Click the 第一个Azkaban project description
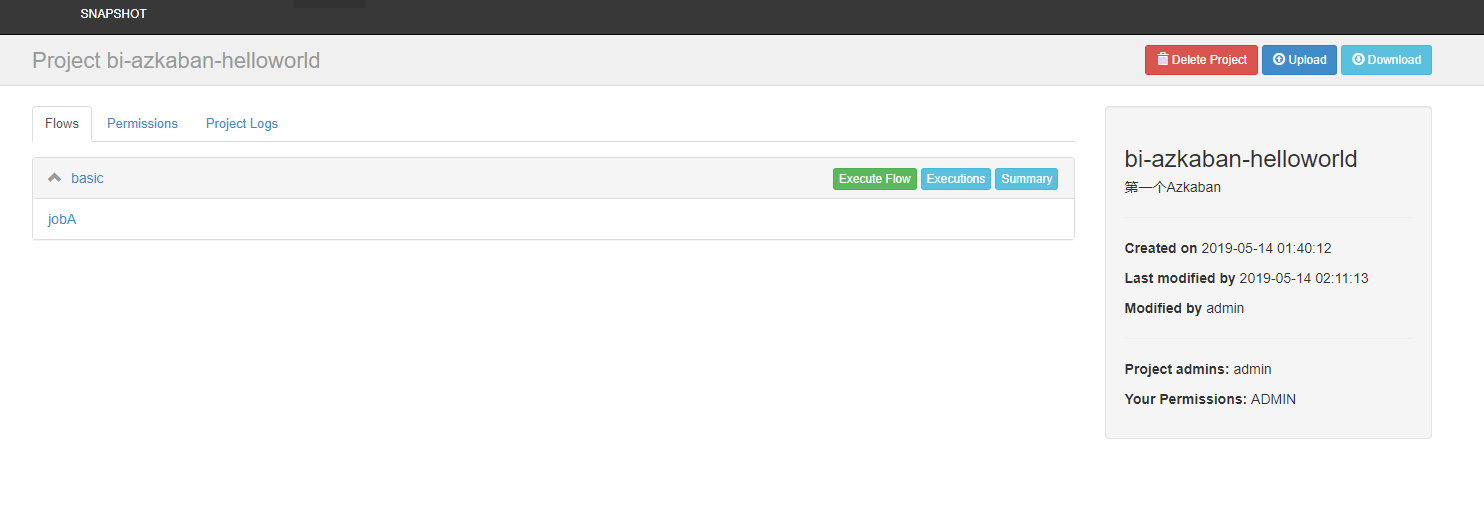1484x513 pixels. click(x=1172, y=187)
